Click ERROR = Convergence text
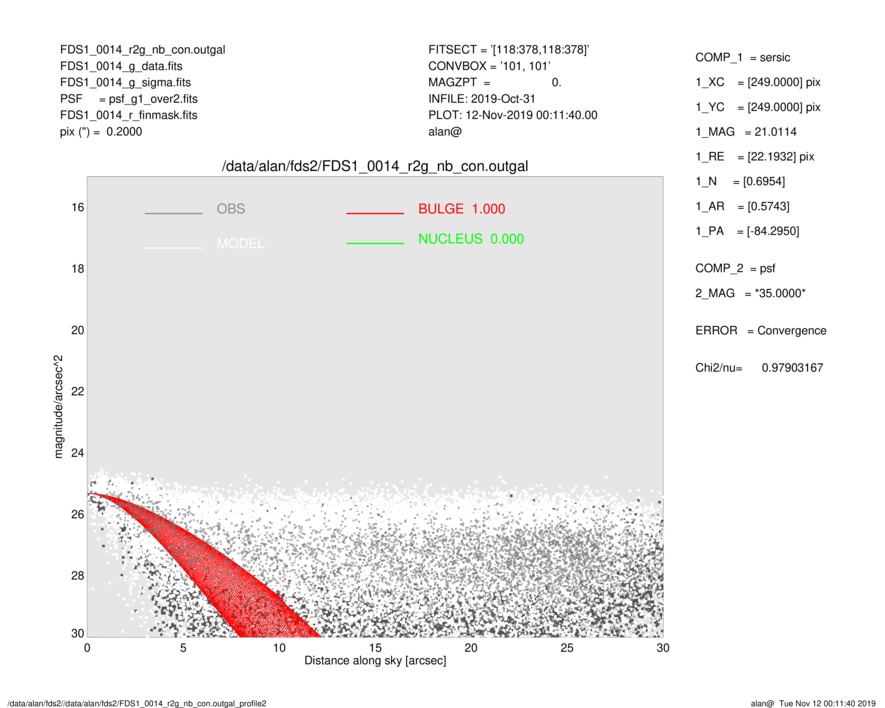This screenshot has height=708, width=885. tap(760, 331)
